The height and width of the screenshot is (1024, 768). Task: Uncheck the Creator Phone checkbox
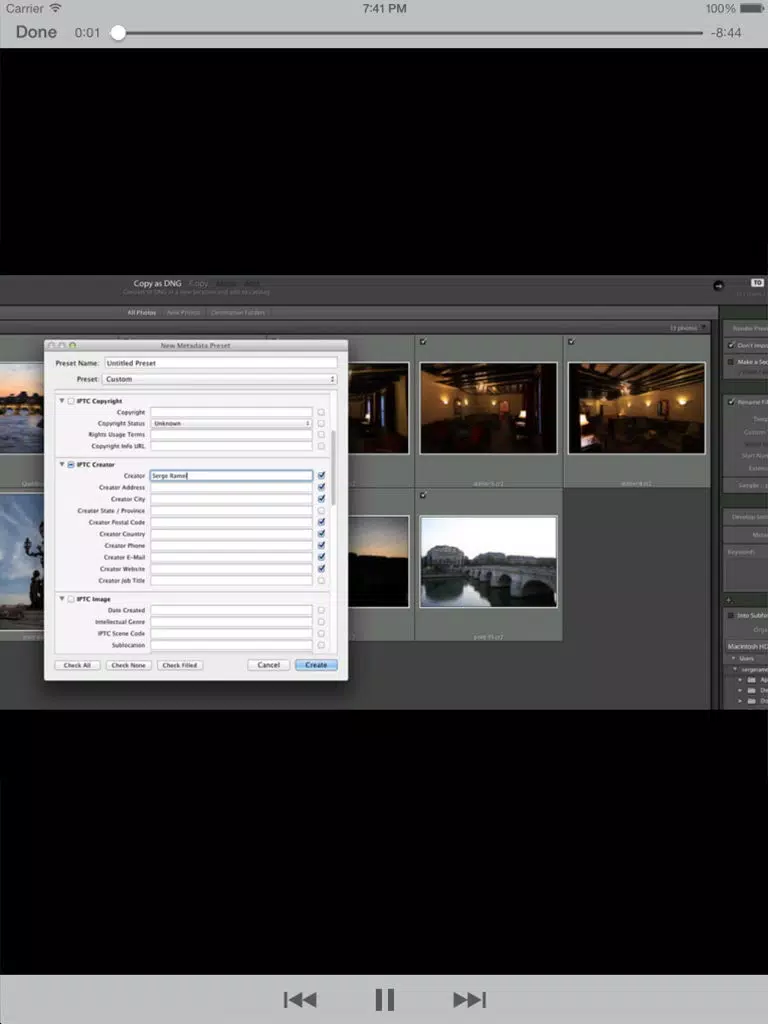[x=321, y=545]
